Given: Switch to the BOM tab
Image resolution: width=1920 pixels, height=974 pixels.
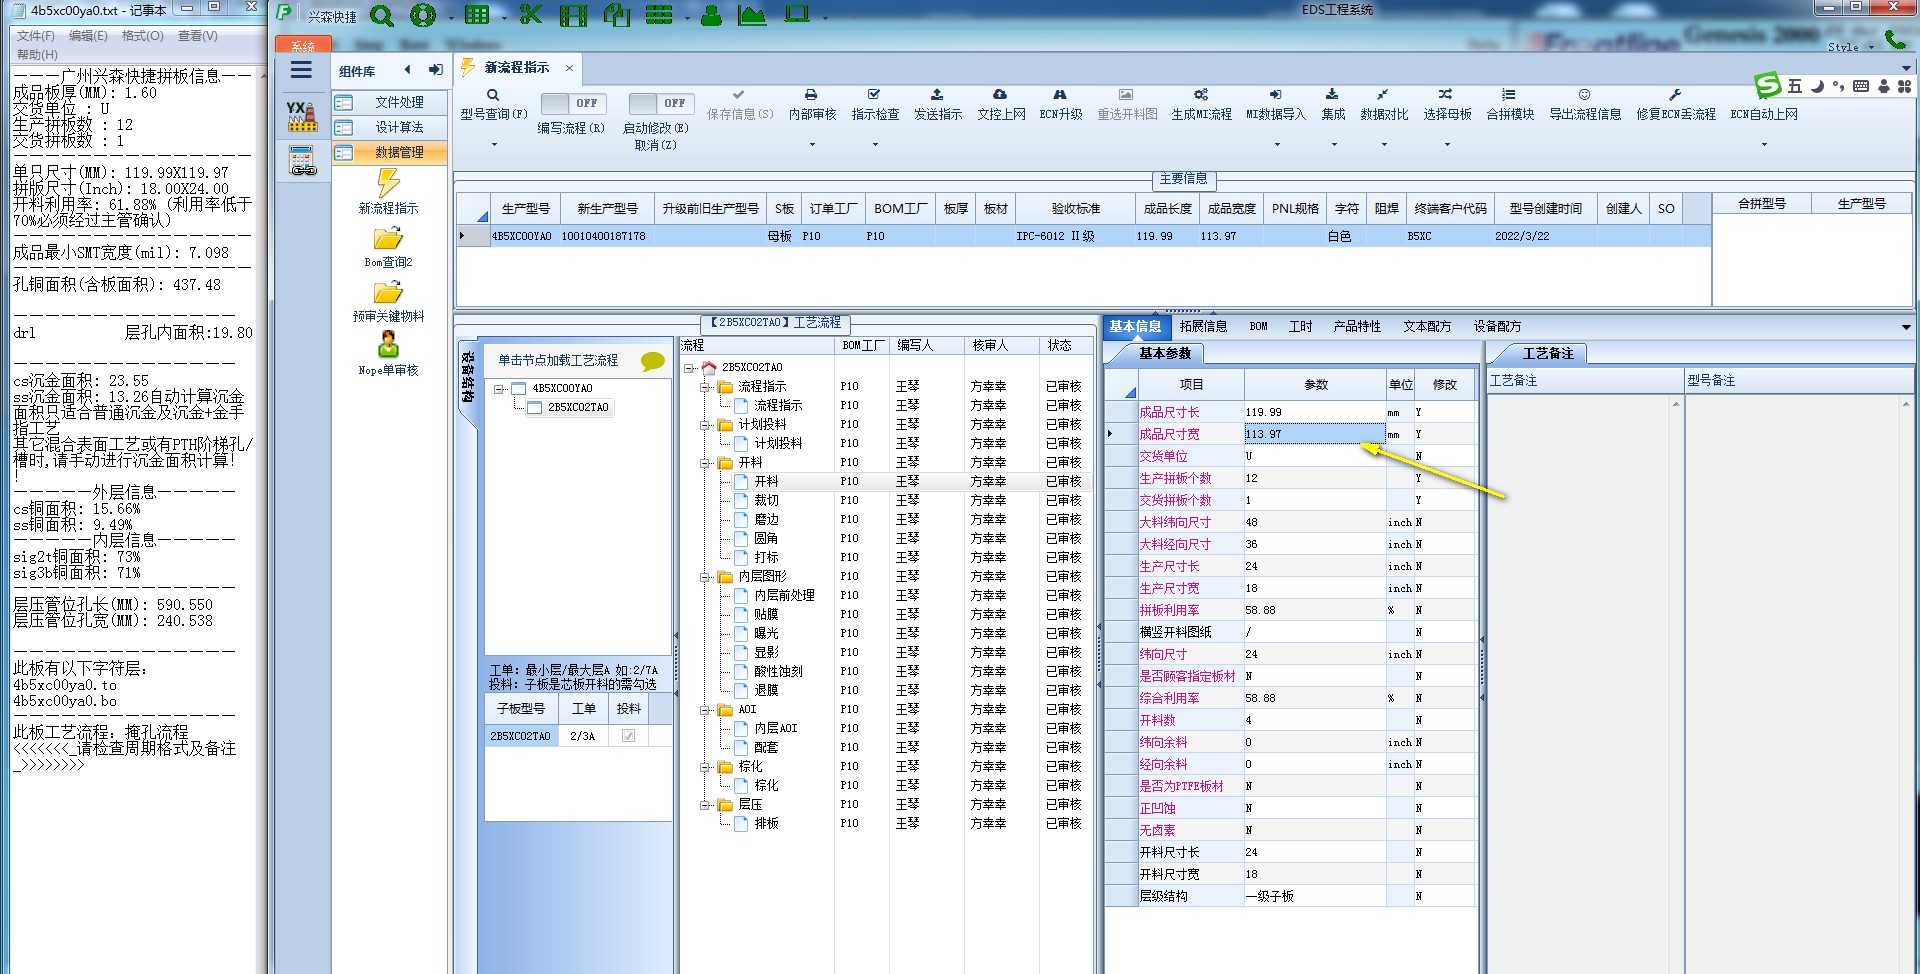Looking at the screenshot, I should [1258, 326].
